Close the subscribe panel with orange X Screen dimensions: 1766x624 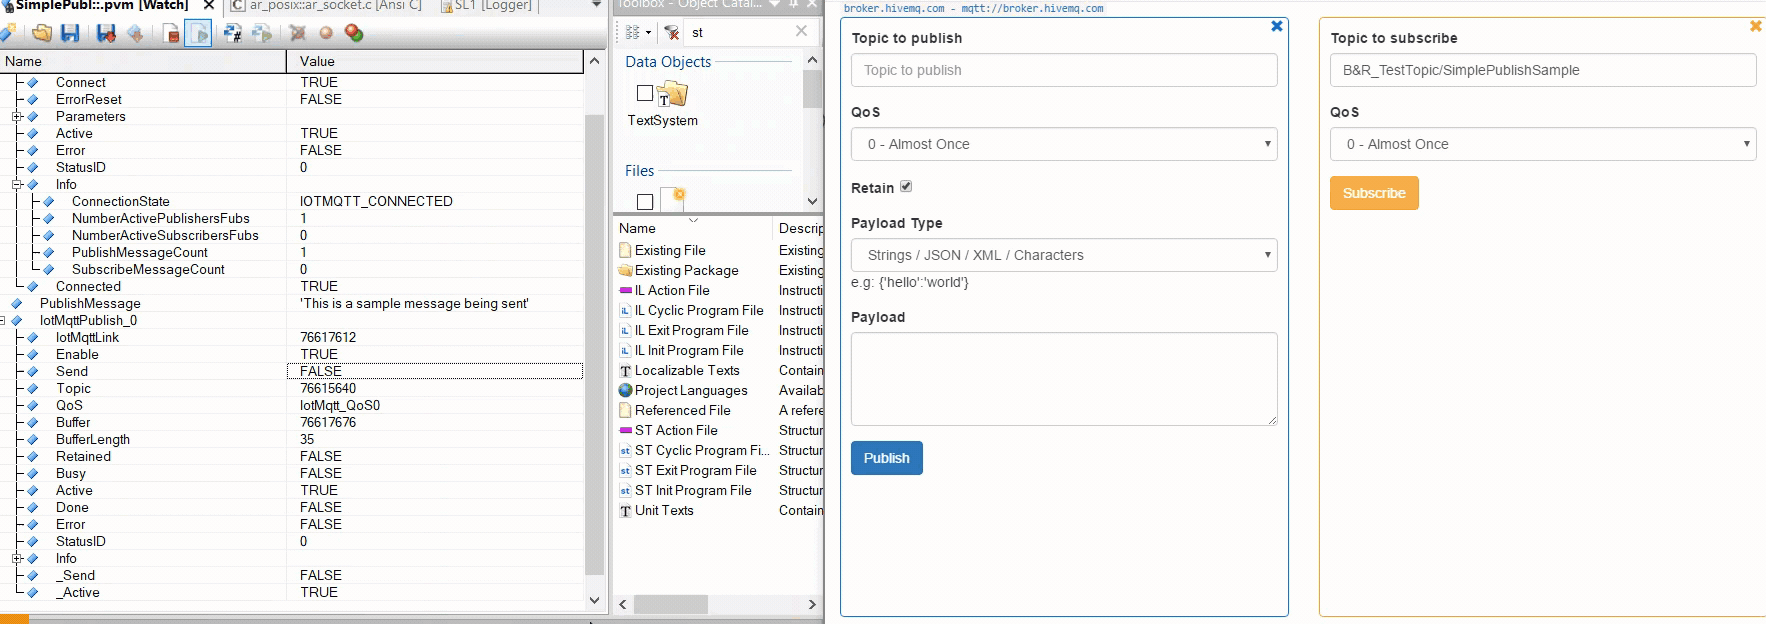pos(1755,26)
